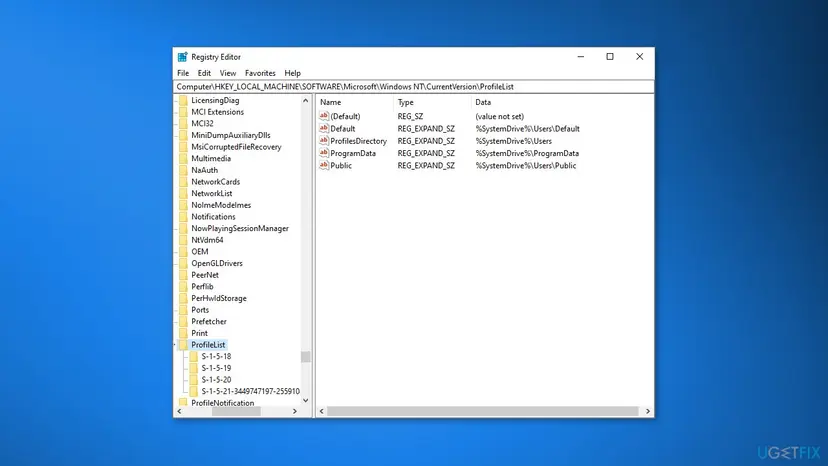Click the %SystemDrive%\ProgramData data cell
This screenshot has height=466, width=828.
click(x=527, y=153)
